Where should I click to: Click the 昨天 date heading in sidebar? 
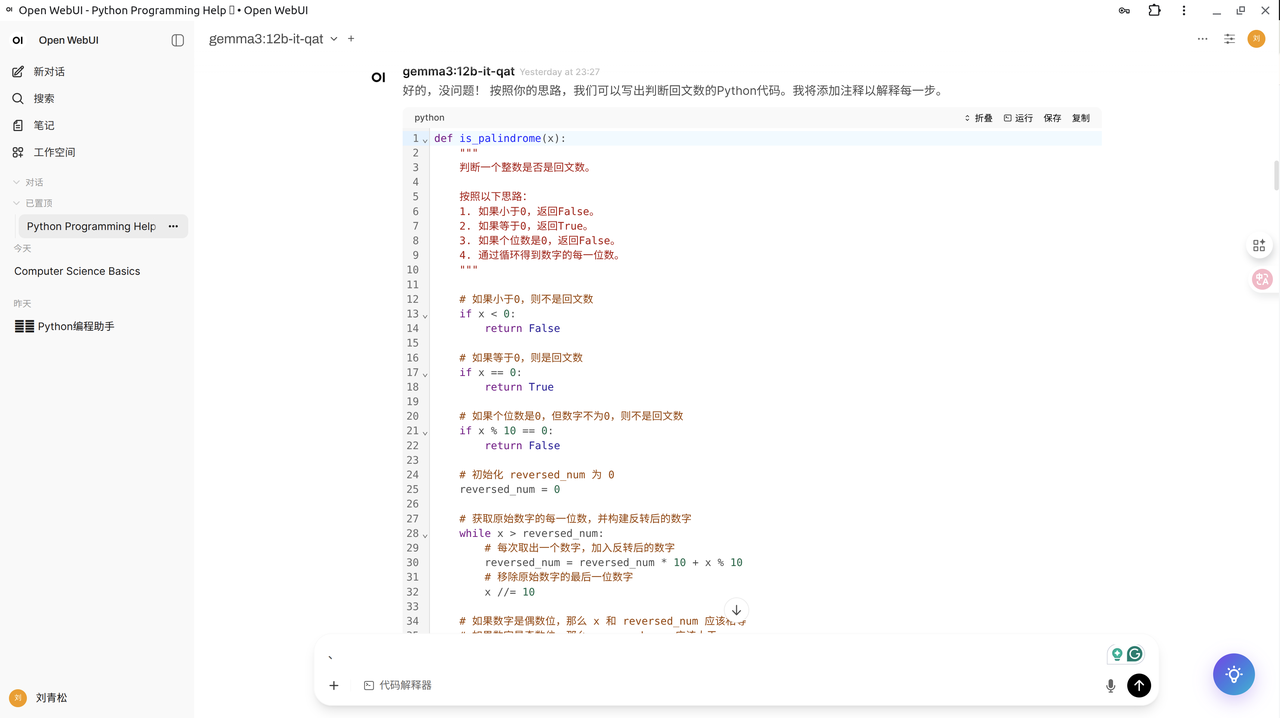(22, 303)
